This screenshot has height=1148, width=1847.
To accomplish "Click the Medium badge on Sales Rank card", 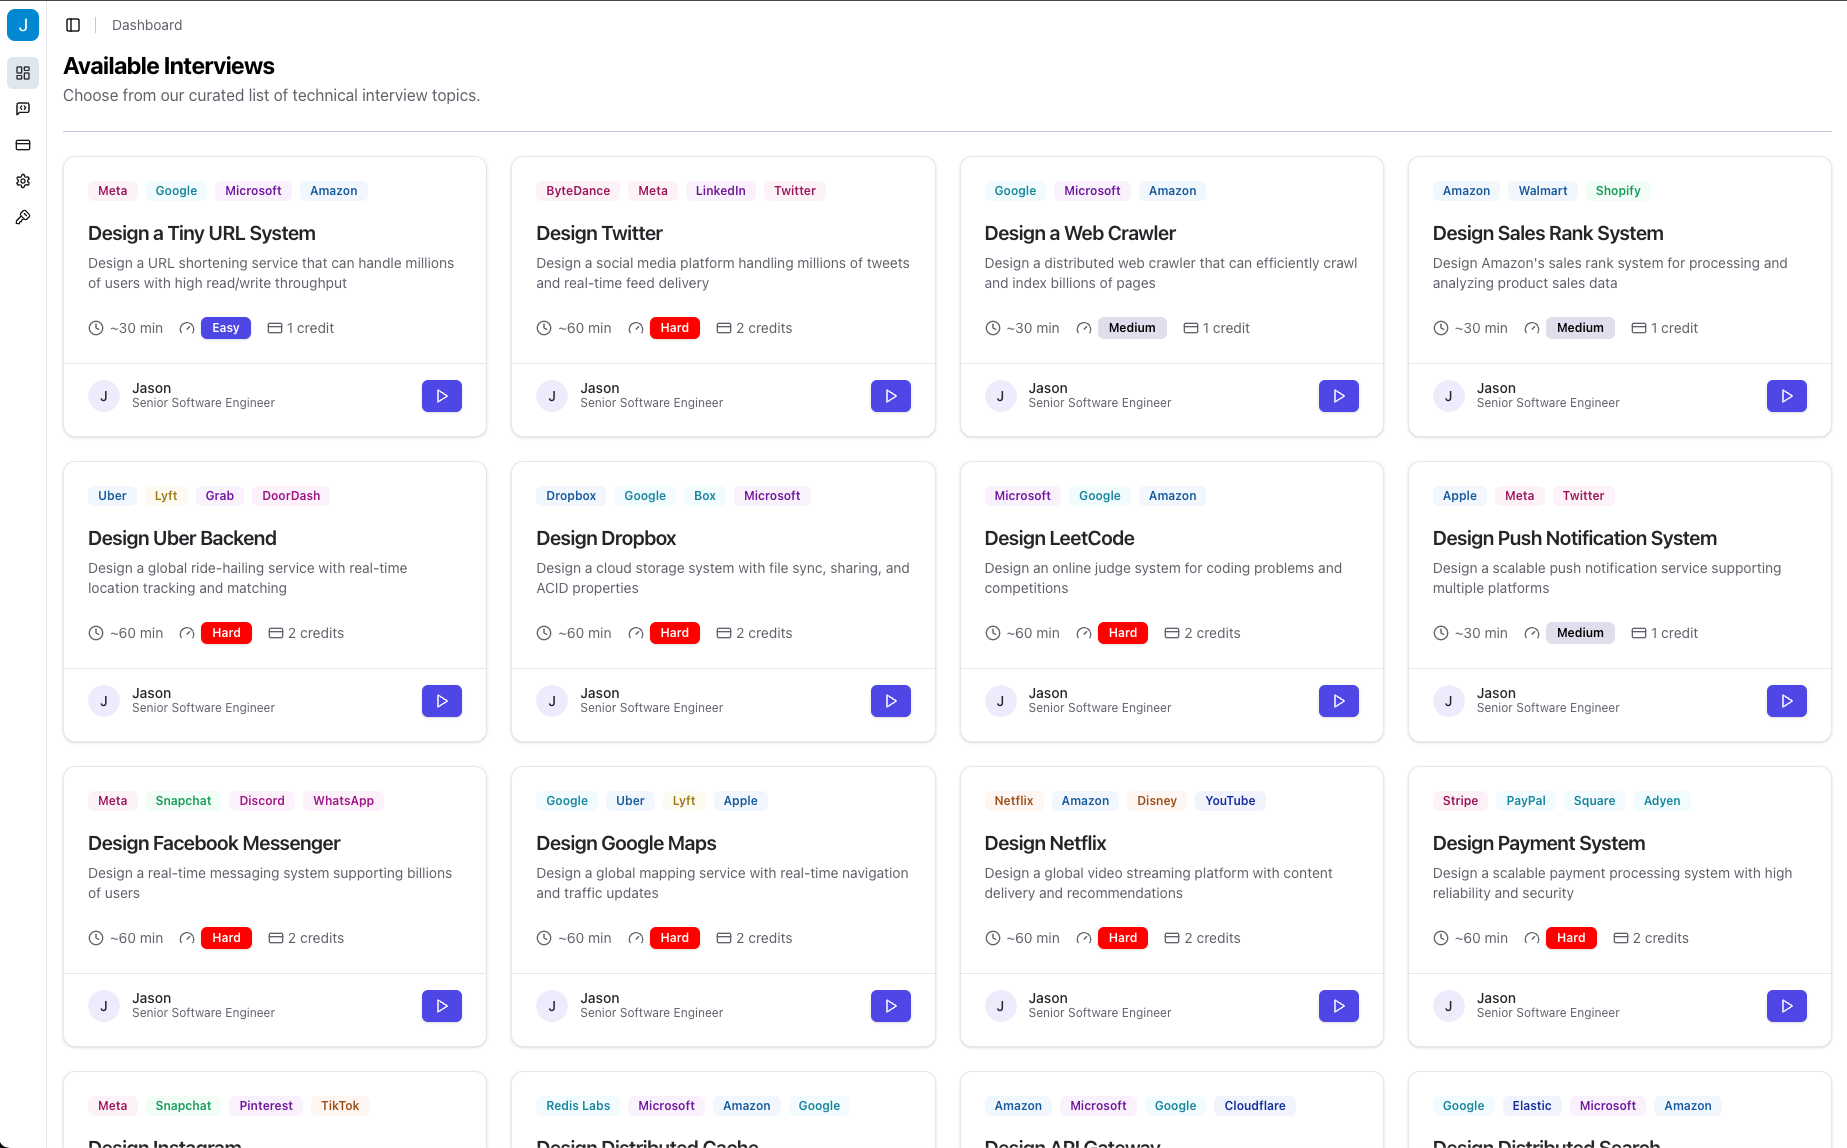I will pyautogui.click(x=1580, y=328).
